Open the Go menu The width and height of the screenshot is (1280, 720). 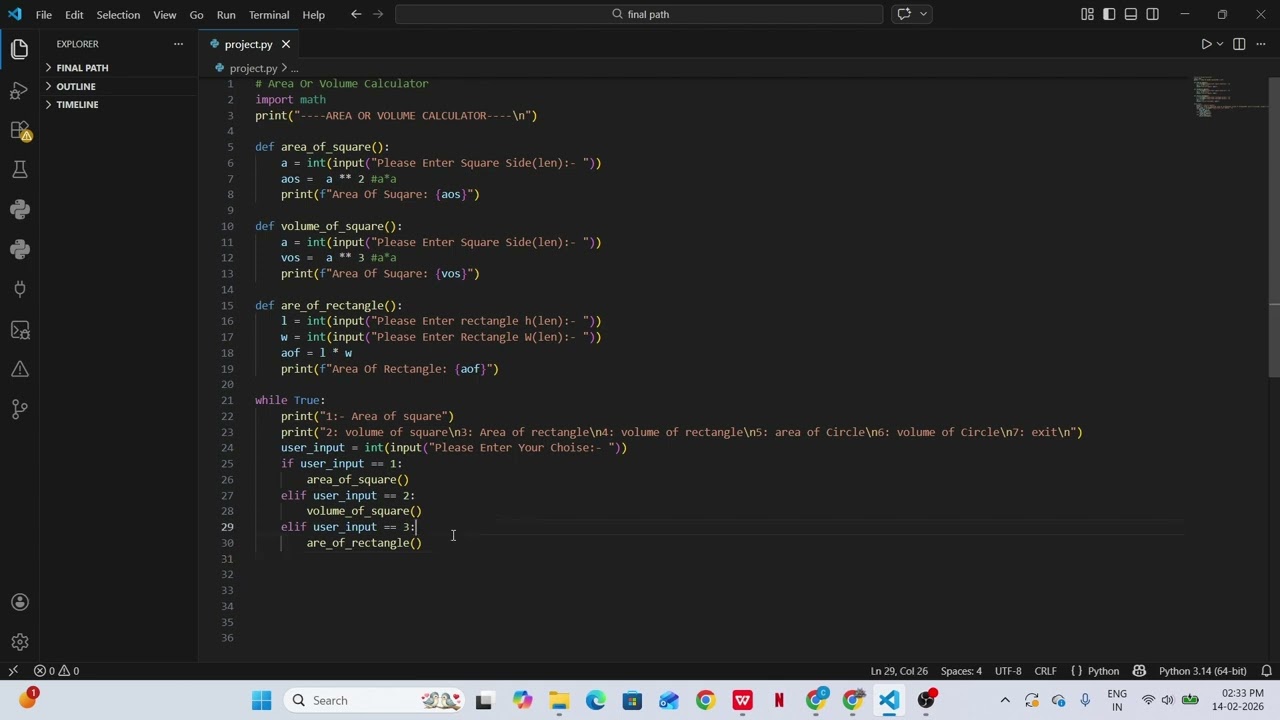click(x=196, y=15)
